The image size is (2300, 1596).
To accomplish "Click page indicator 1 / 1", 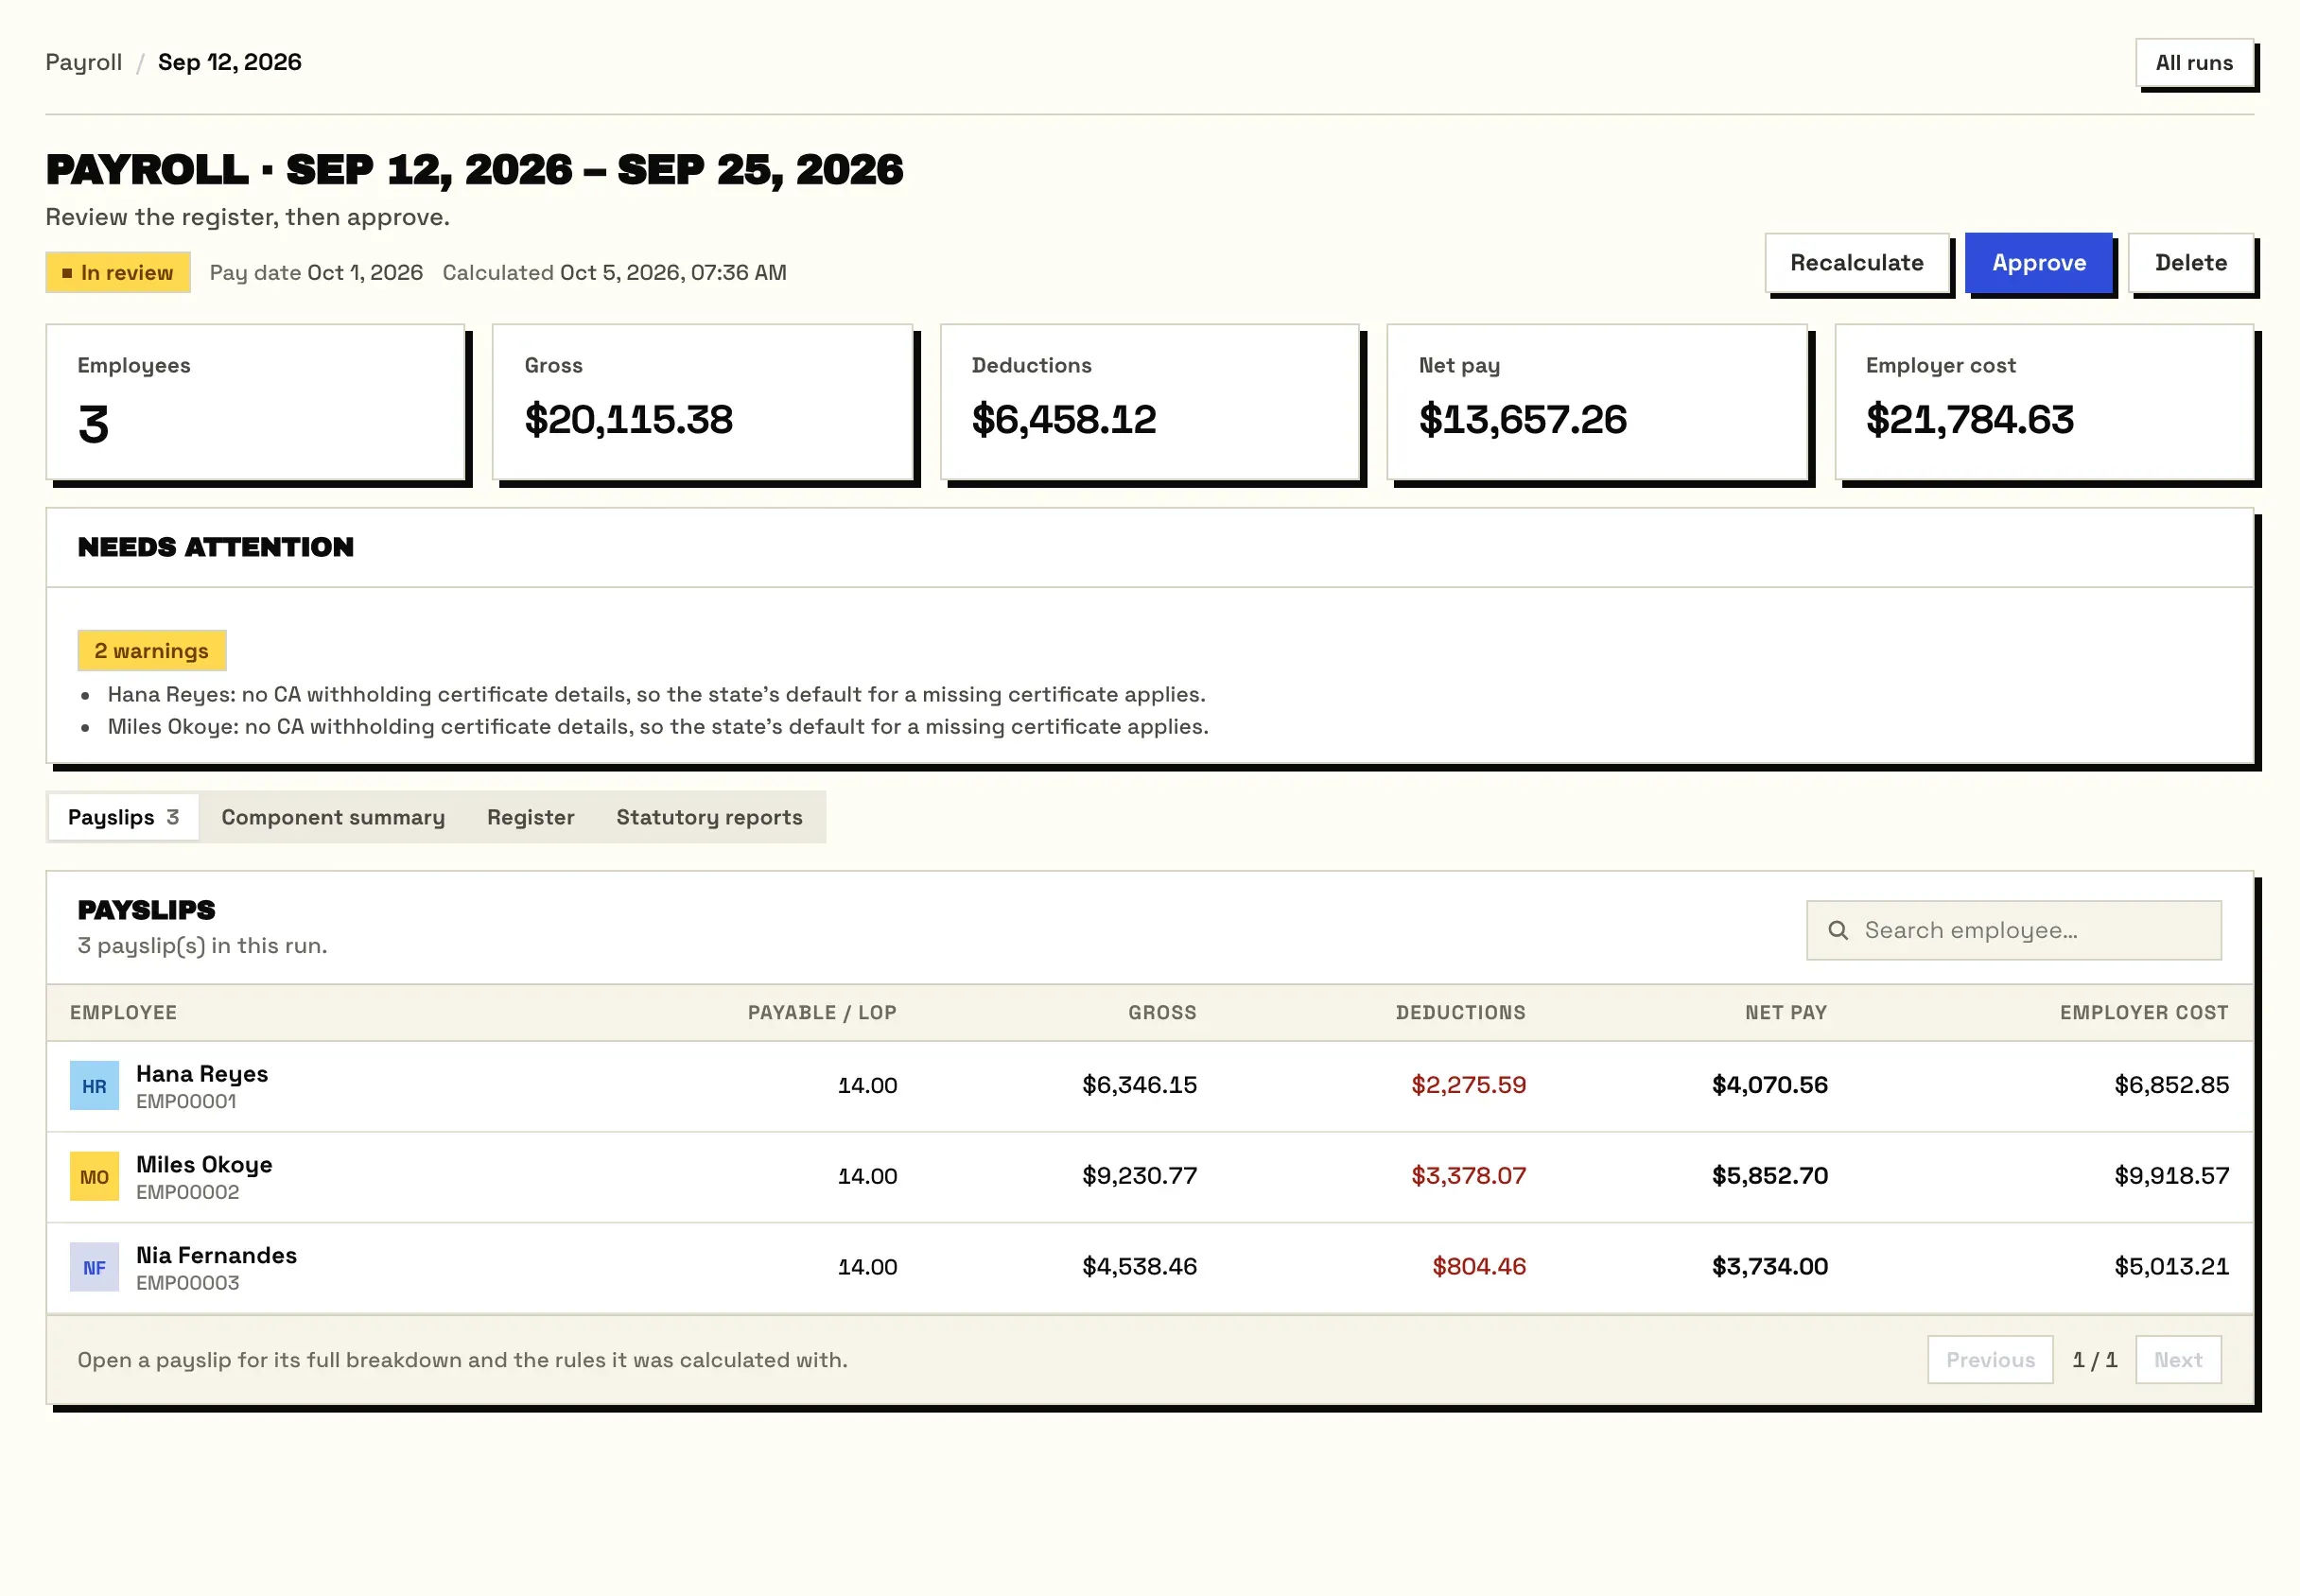I will 2094,1360.
